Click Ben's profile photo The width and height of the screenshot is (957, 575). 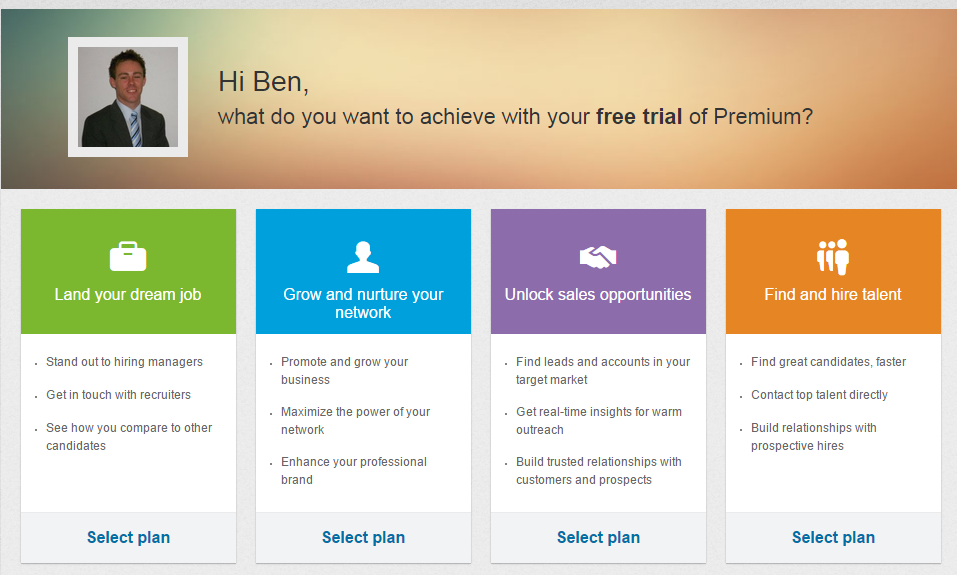[x=128, y=97]
